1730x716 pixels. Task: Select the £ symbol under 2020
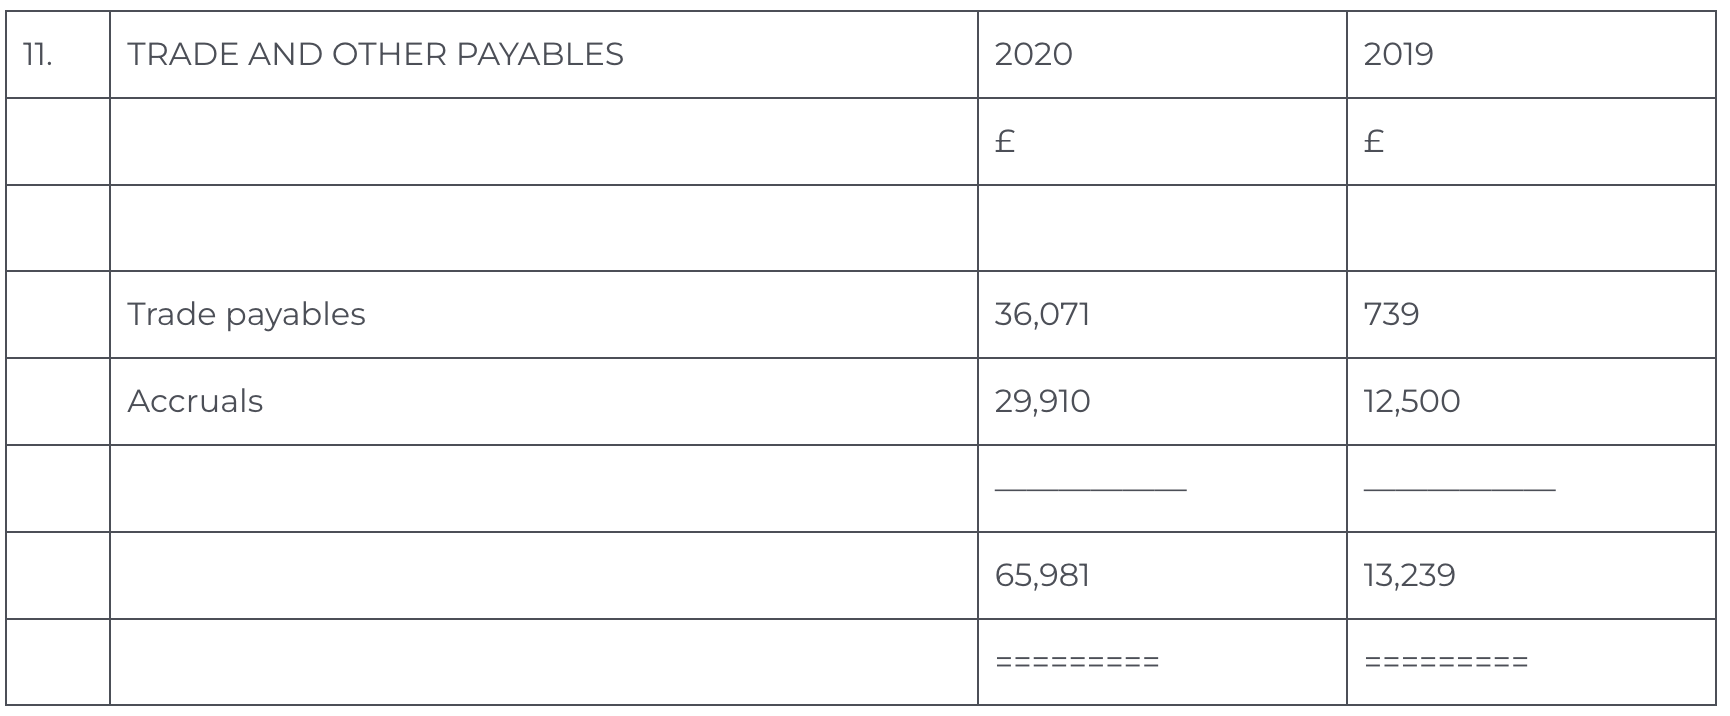pos(1005,142)
